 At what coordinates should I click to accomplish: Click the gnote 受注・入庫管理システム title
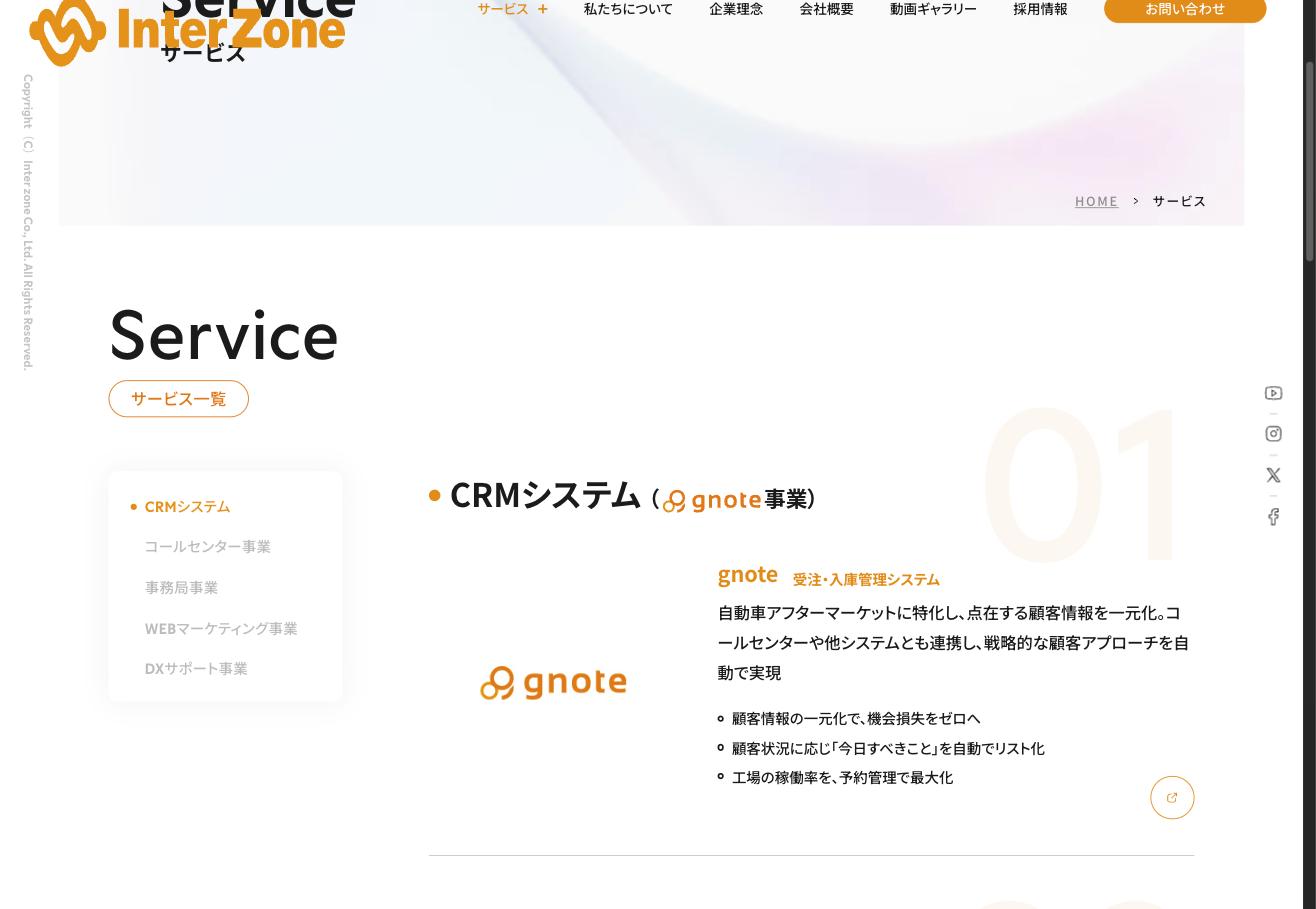click(829, 576)
